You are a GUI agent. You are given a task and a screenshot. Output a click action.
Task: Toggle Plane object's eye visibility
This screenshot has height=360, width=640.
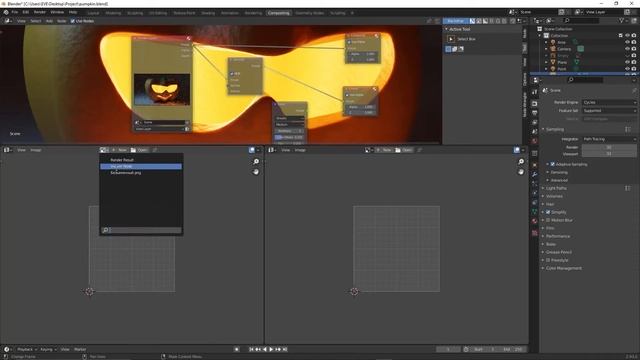tap(627, 62)
